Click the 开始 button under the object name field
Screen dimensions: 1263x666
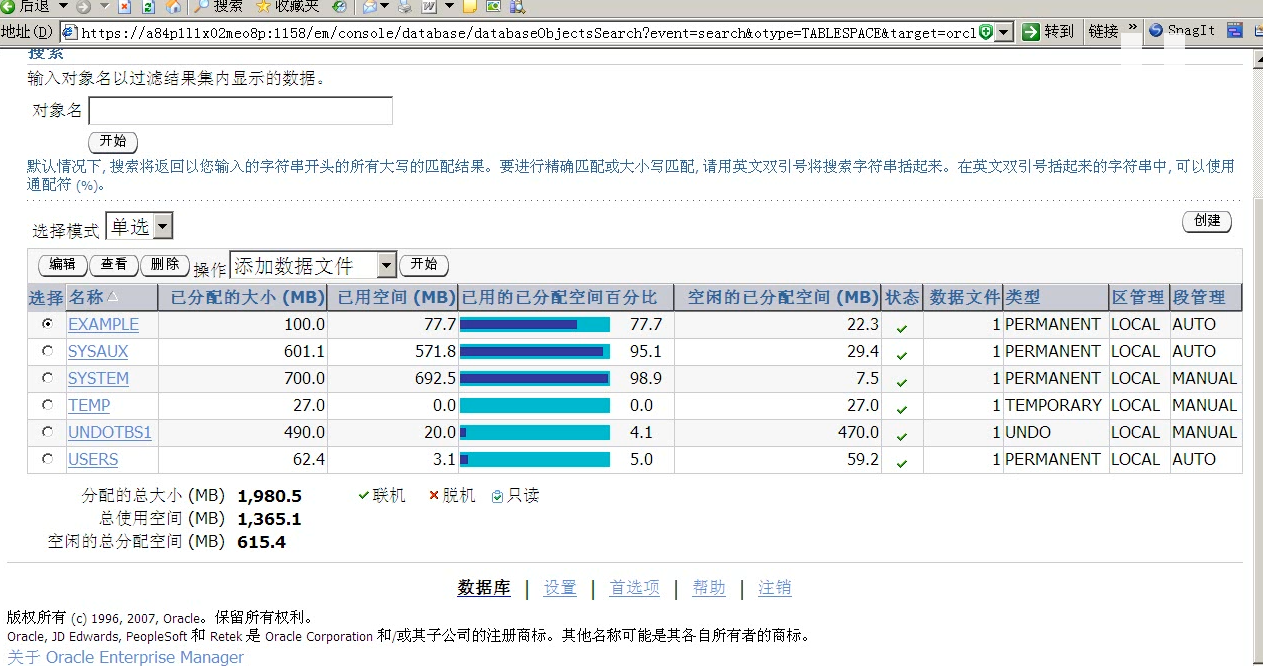tap(113, 141)
